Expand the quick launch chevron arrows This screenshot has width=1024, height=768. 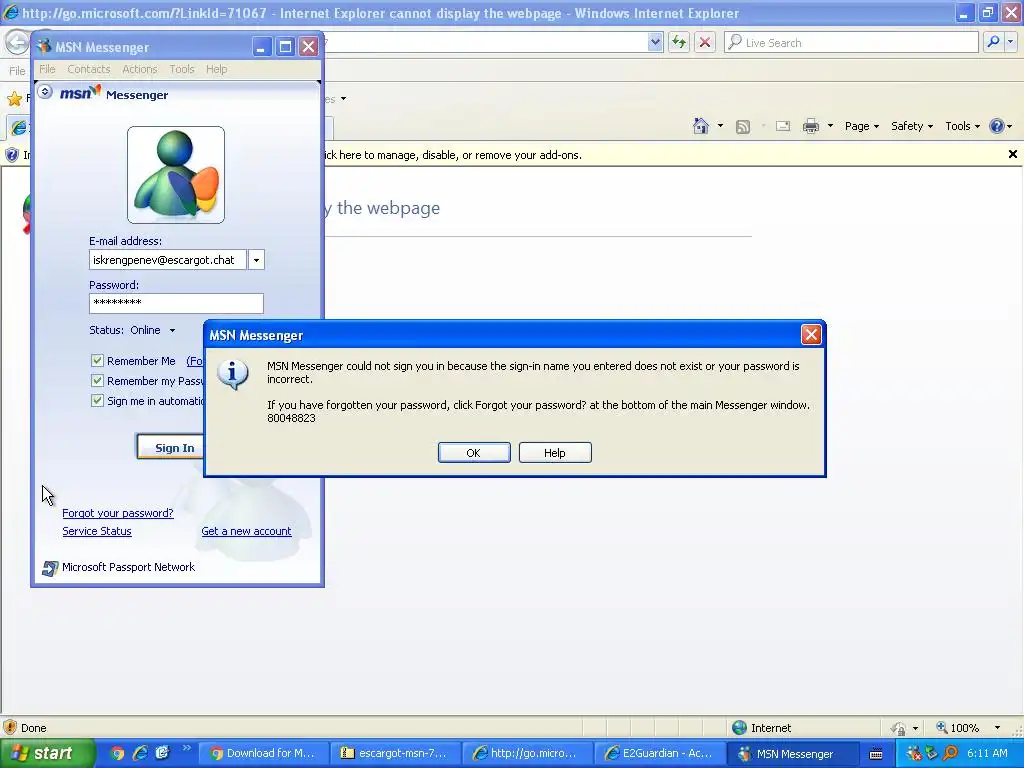pyautogui.click(x=187, y=748)
